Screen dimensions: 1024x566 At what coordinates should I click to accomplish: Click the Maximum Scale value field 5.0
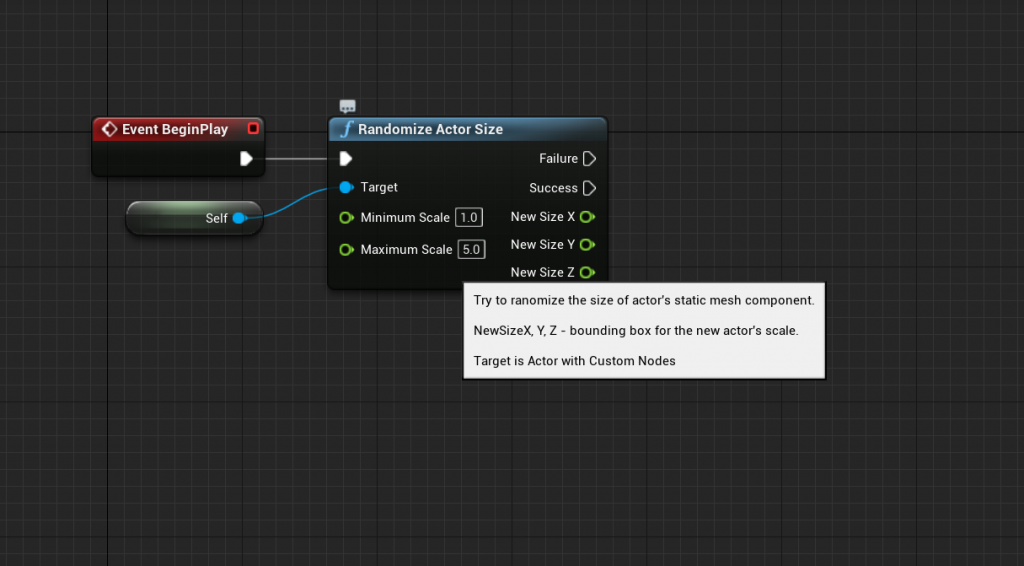pos(471,250)
